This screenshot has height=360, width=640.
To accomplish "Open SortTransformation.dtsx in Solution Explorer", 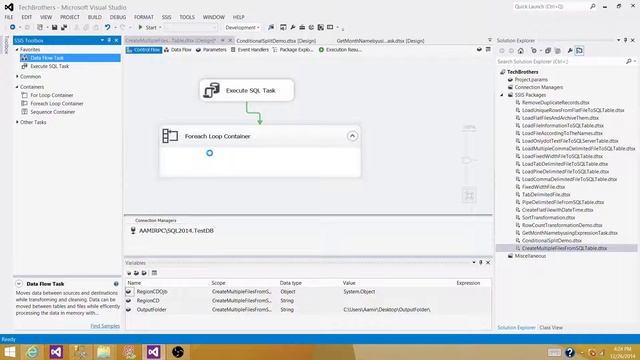I will click(548, 218).
